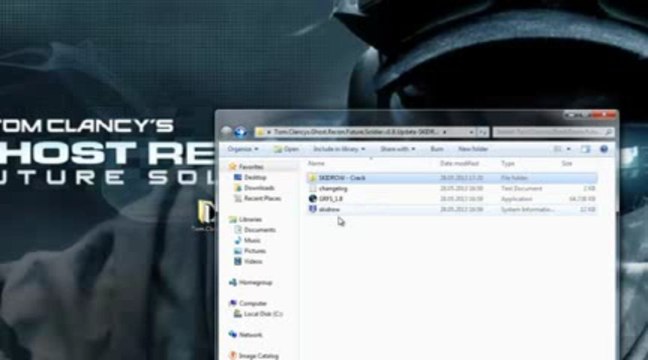Viewport: 648px width, 360px height.
Task: Select the Libraries label
Action: (x=250, y=219)
